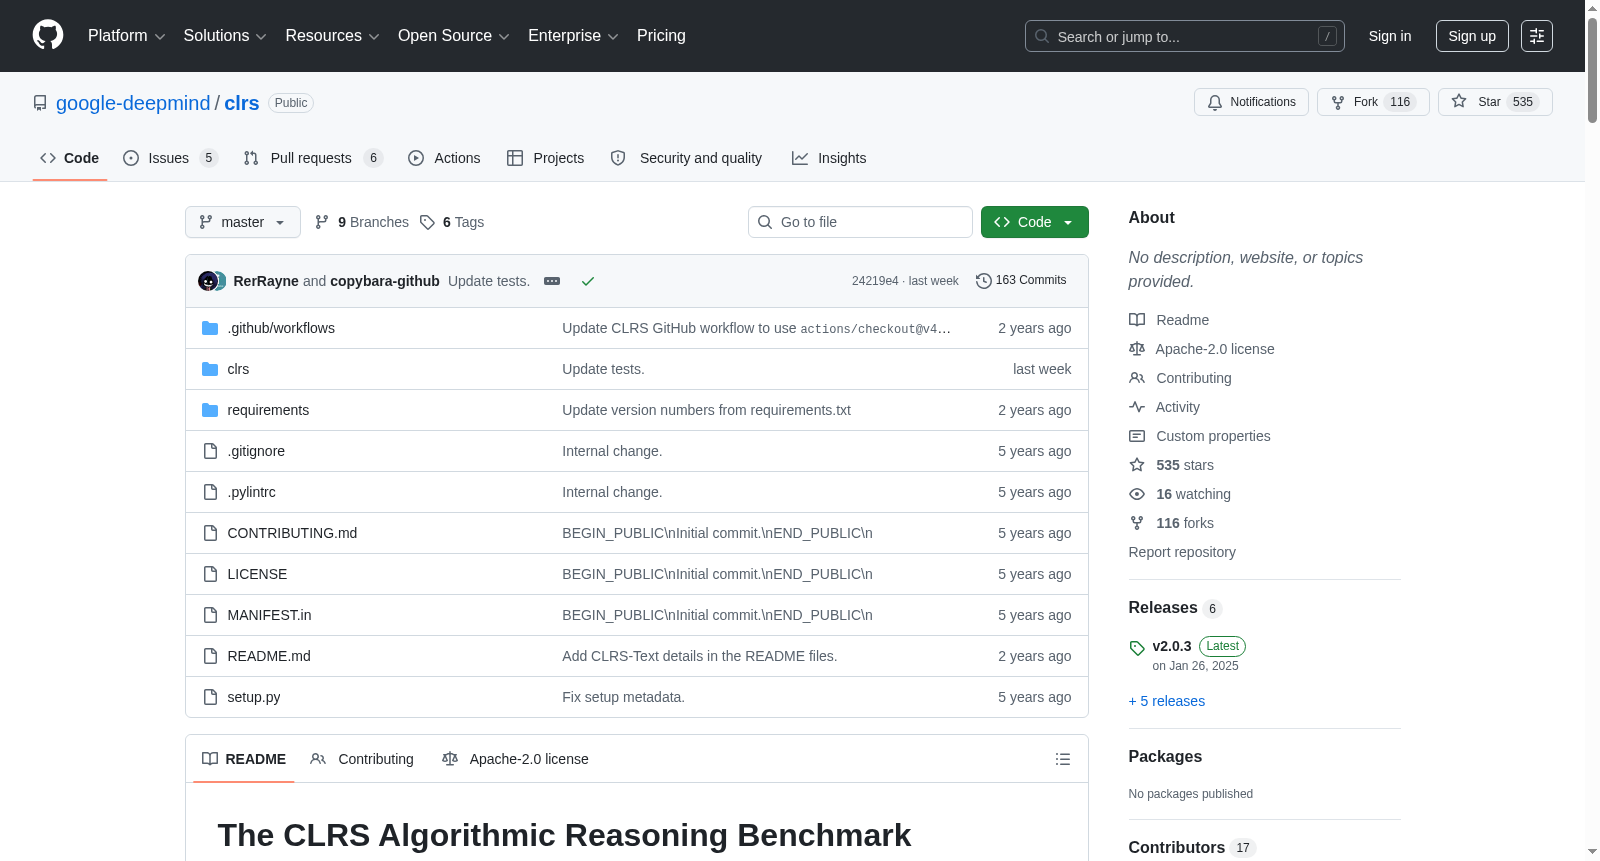Fork the repository using Fork button
Viewport: 1600px width, 861px height.
point(1373,102)
